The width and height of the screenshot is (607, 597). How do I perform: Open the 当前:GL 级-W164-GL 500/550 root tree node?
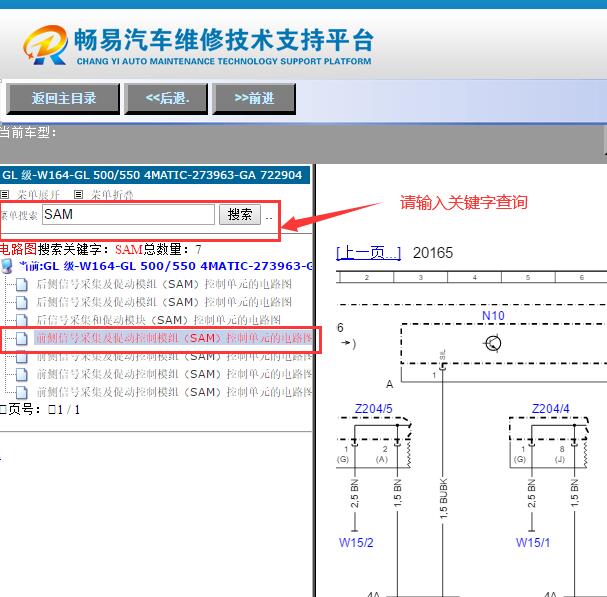166,266
